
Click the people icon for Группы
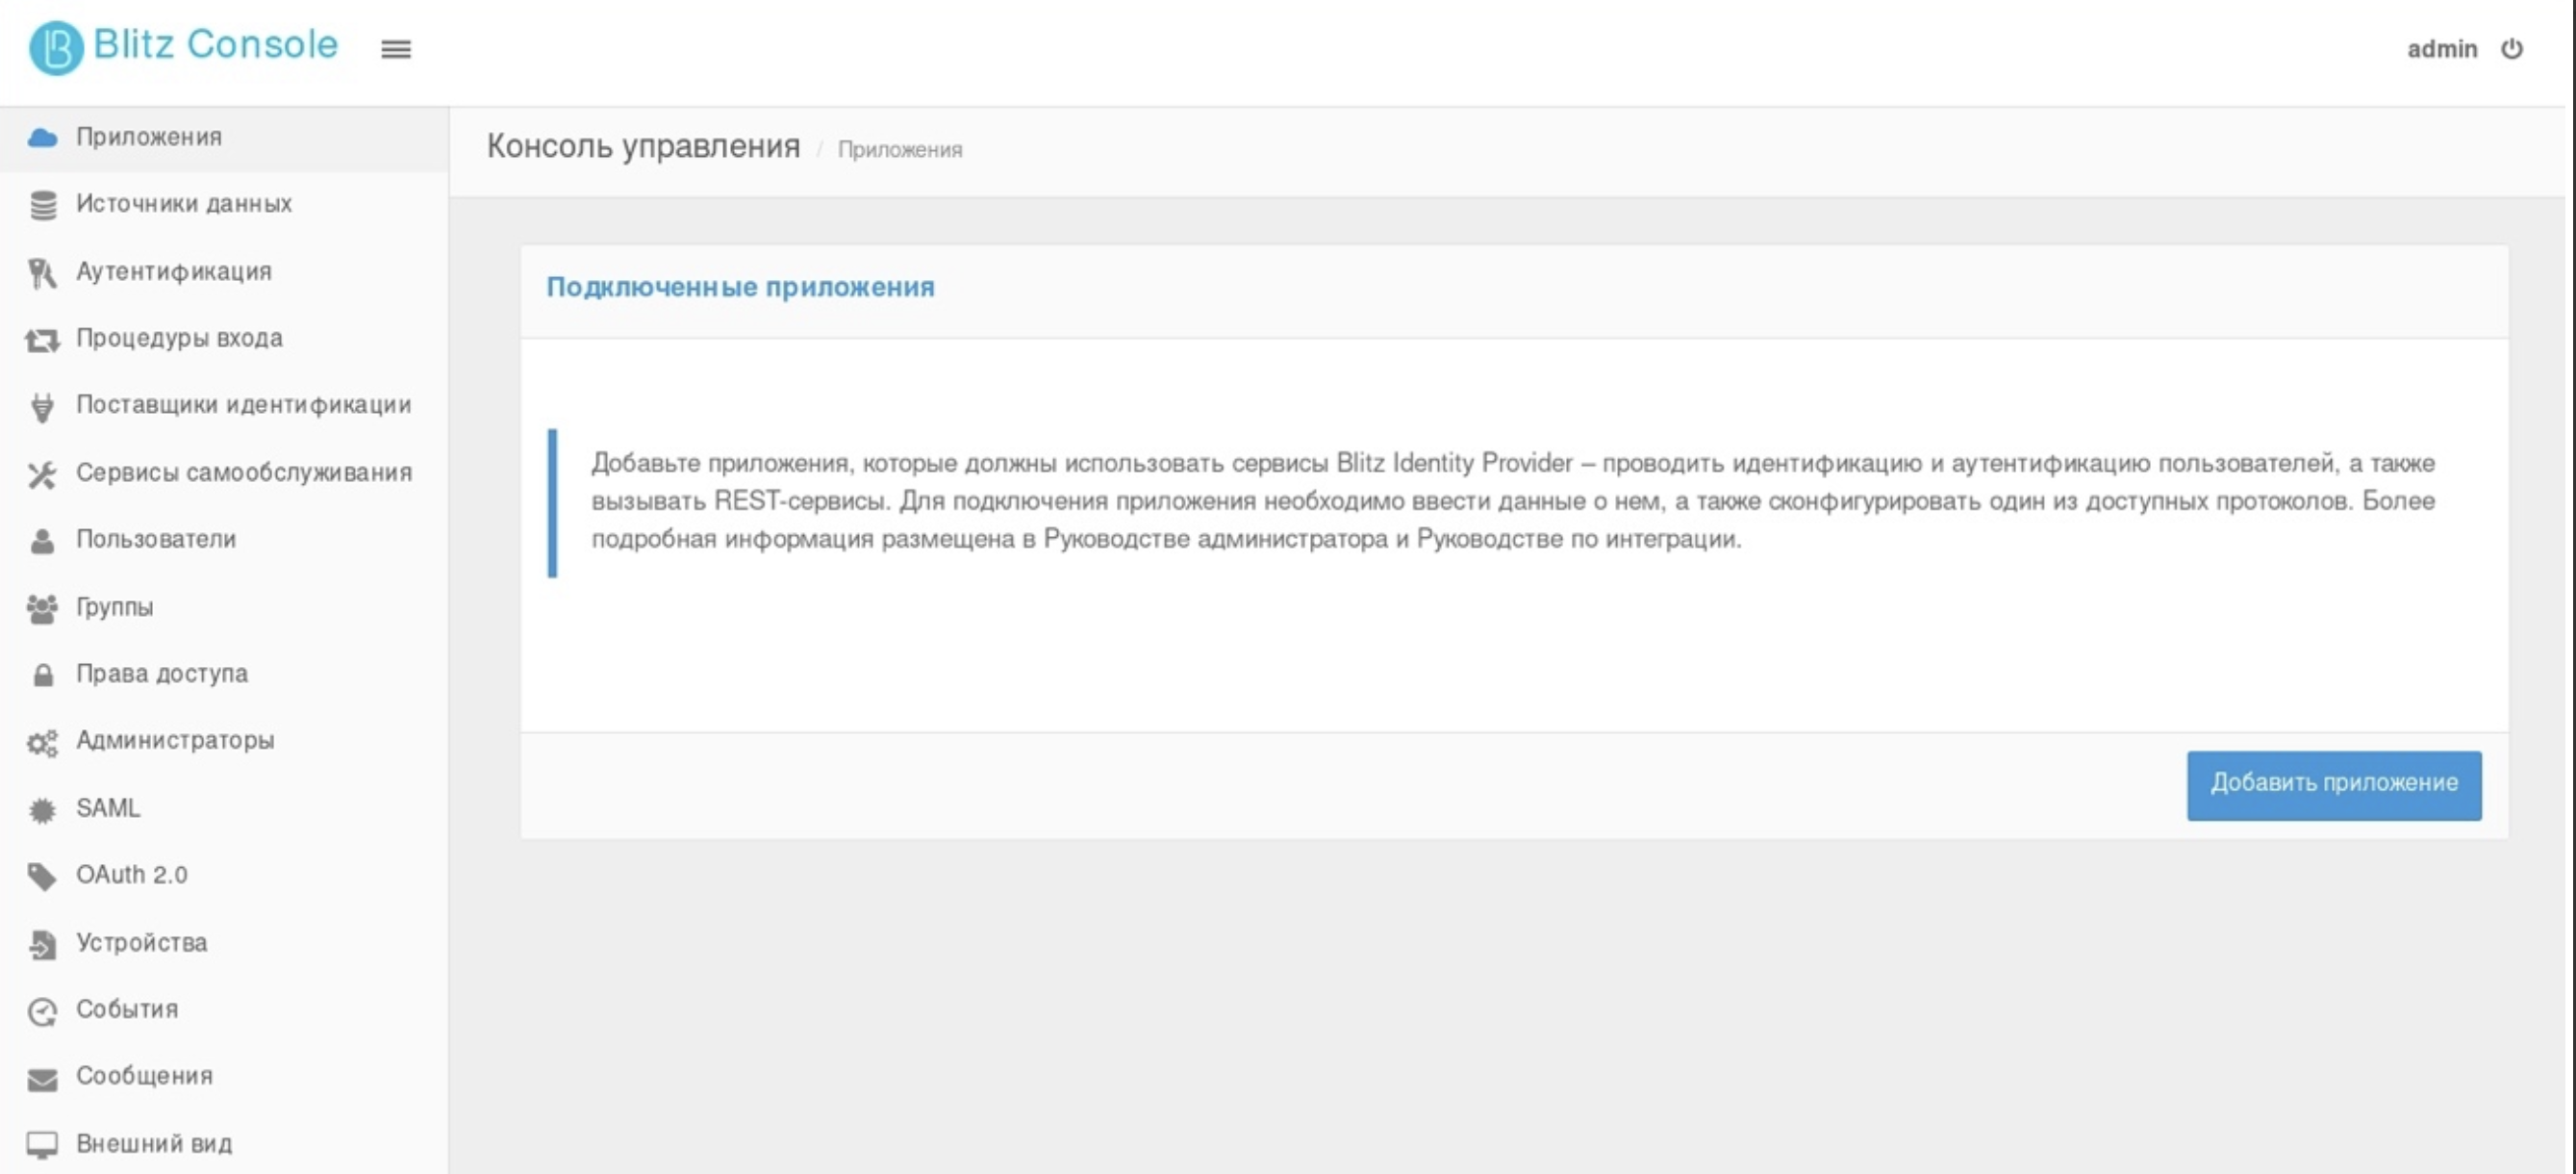click(x=43, y=606)
